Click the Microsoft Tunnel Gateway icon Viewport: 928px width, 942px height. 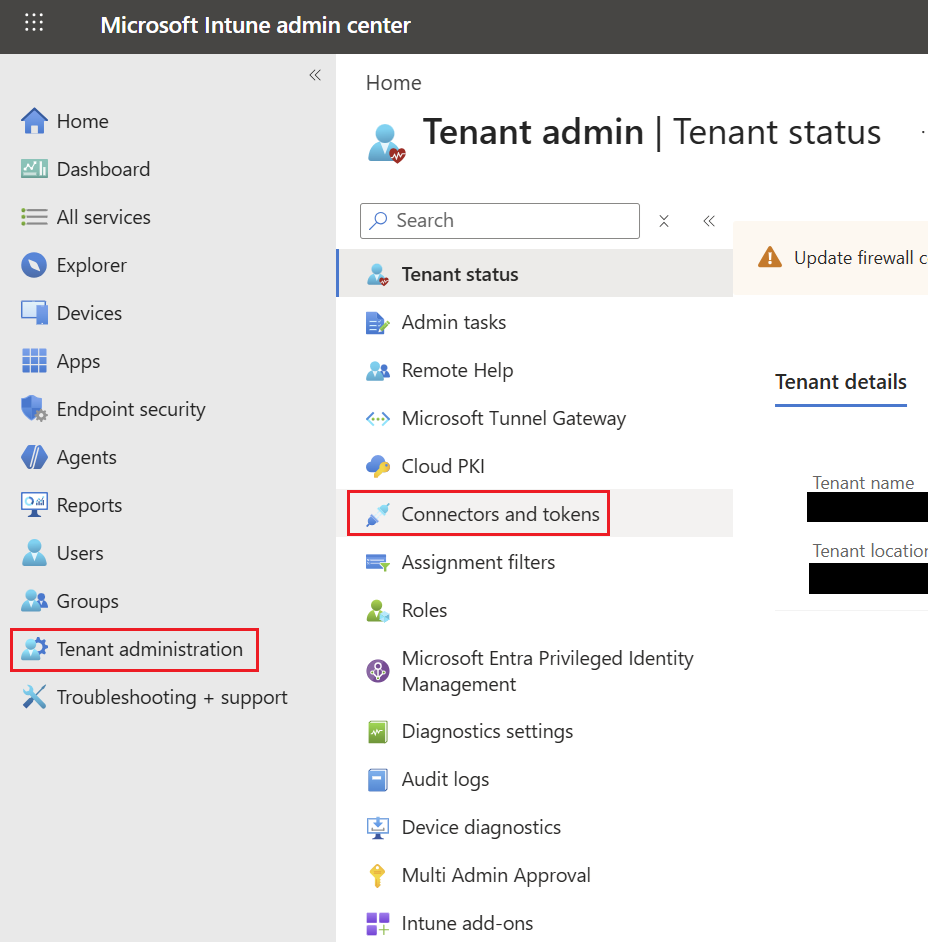(378, 419)
